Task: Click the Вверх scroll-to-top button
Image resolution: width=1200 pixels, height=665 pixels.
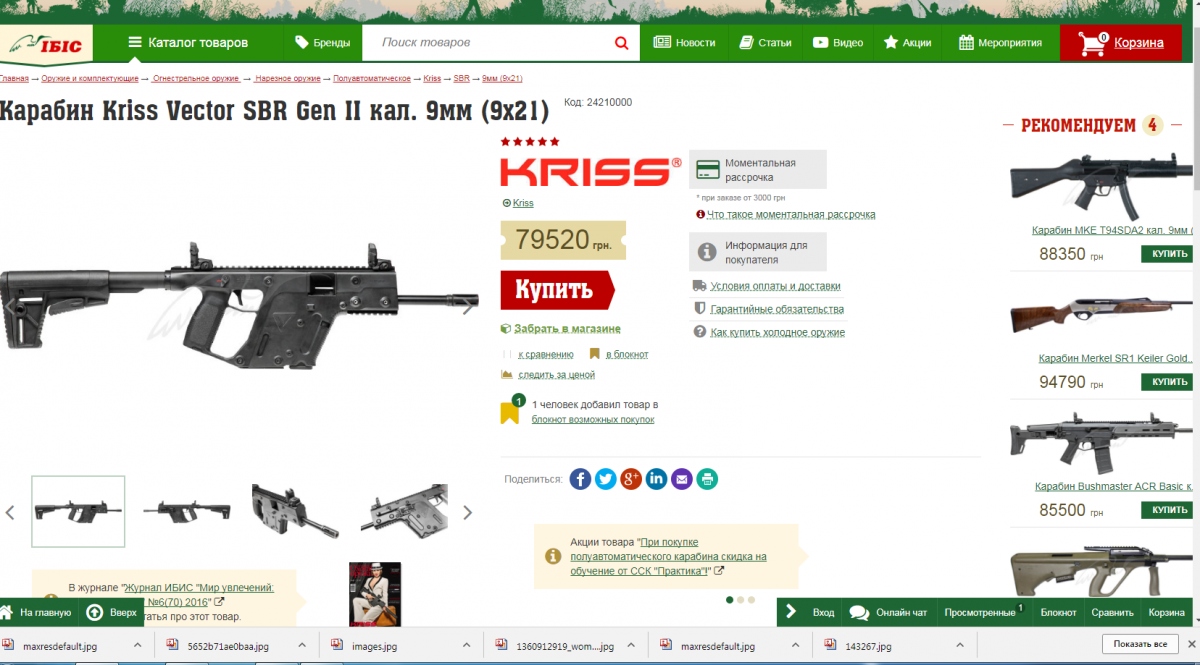Action: tap(111, 612)
